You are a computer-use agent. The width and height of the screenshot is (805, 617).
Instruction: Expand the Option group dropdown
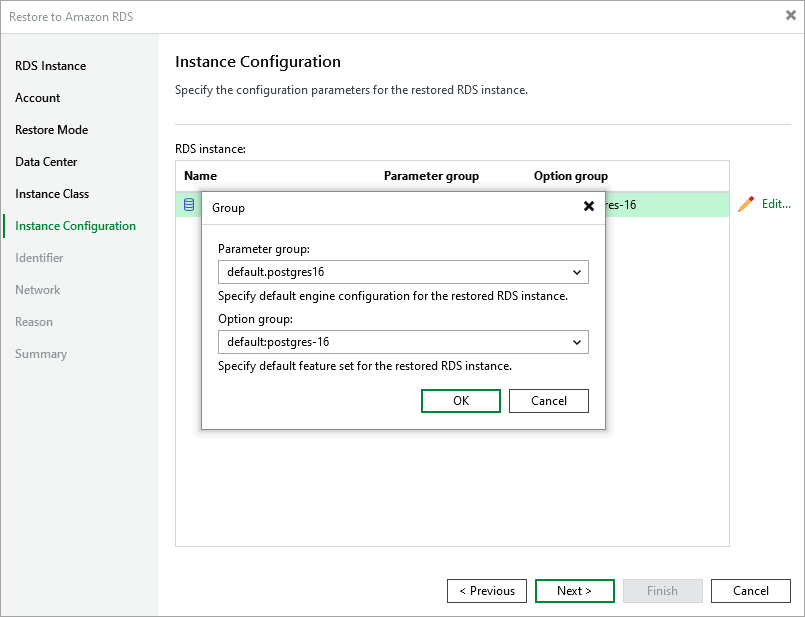click(x=577, y=342)
